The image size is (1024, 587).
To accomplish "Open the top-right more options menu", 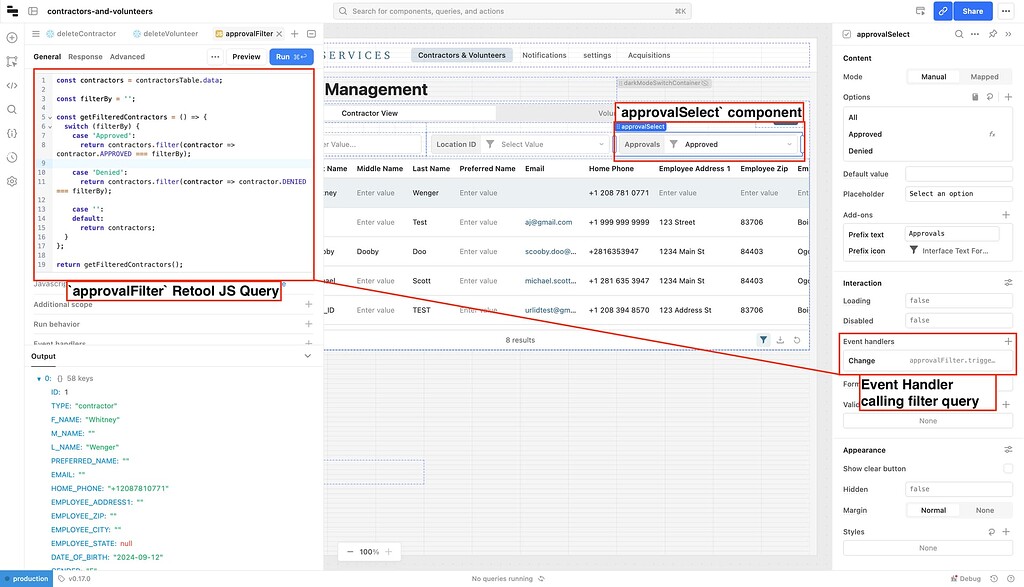I will click(x=1006, y=11).
